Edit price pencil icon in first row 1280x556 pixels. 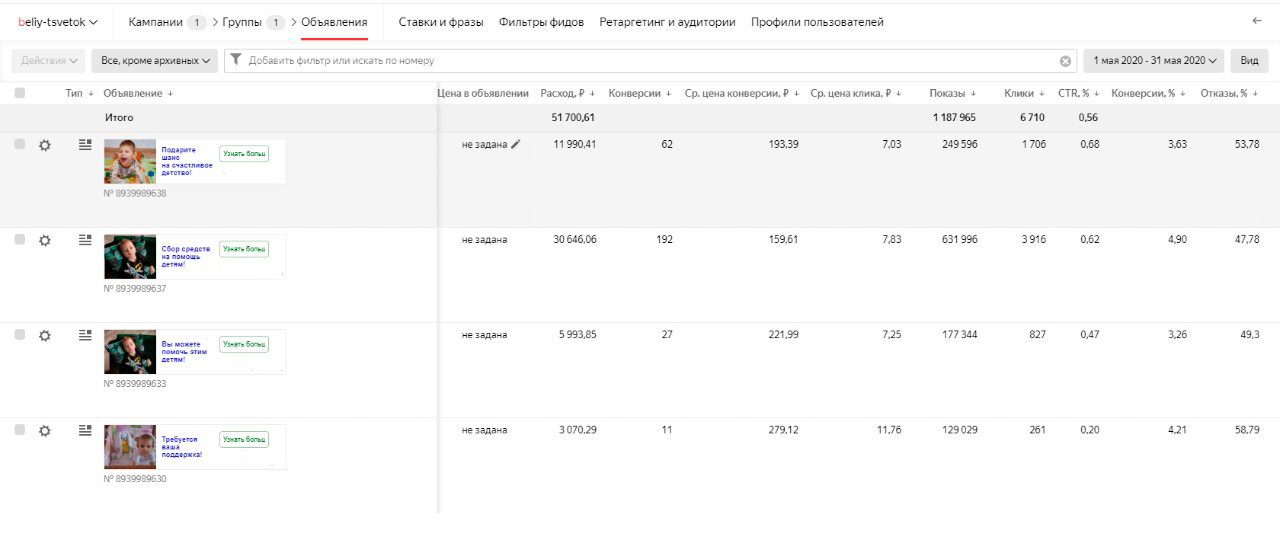tap(516, 145)
